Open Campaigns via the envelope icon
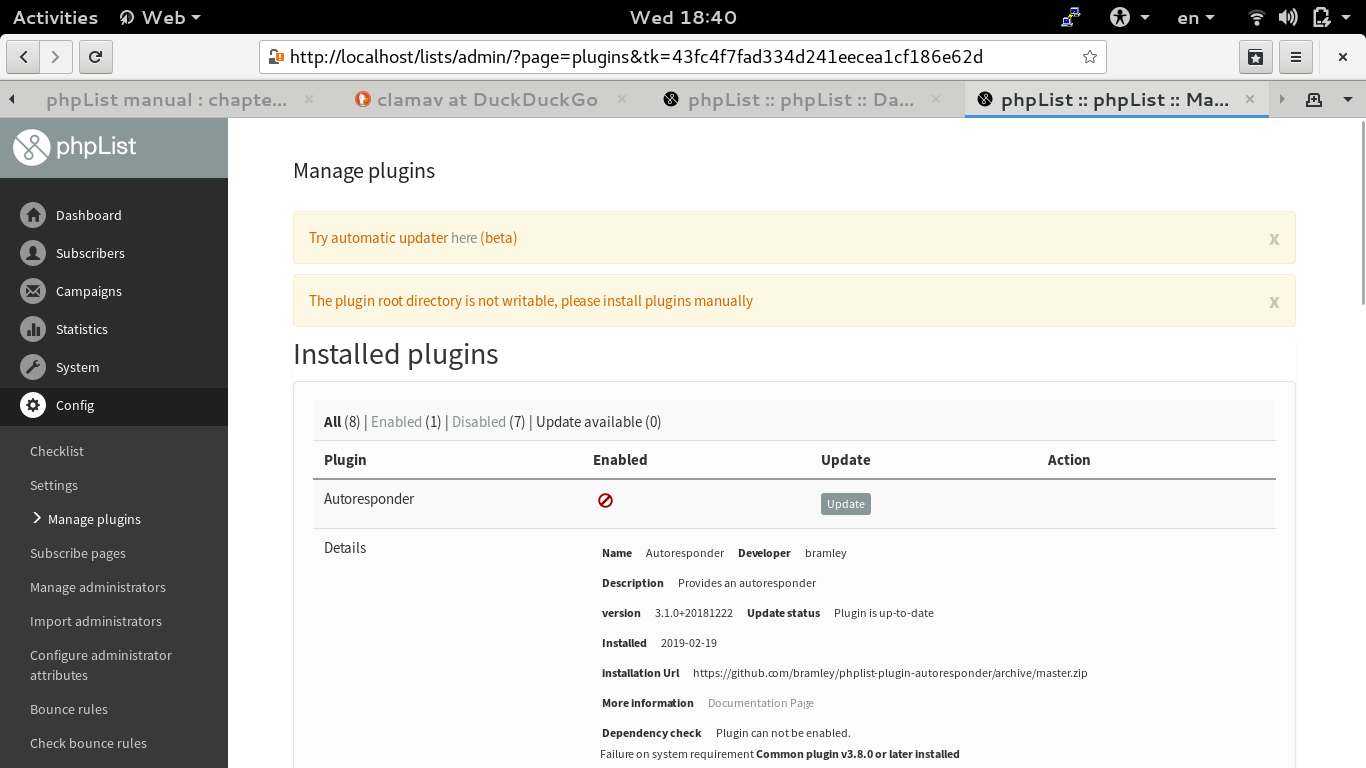 pos(33,291)
